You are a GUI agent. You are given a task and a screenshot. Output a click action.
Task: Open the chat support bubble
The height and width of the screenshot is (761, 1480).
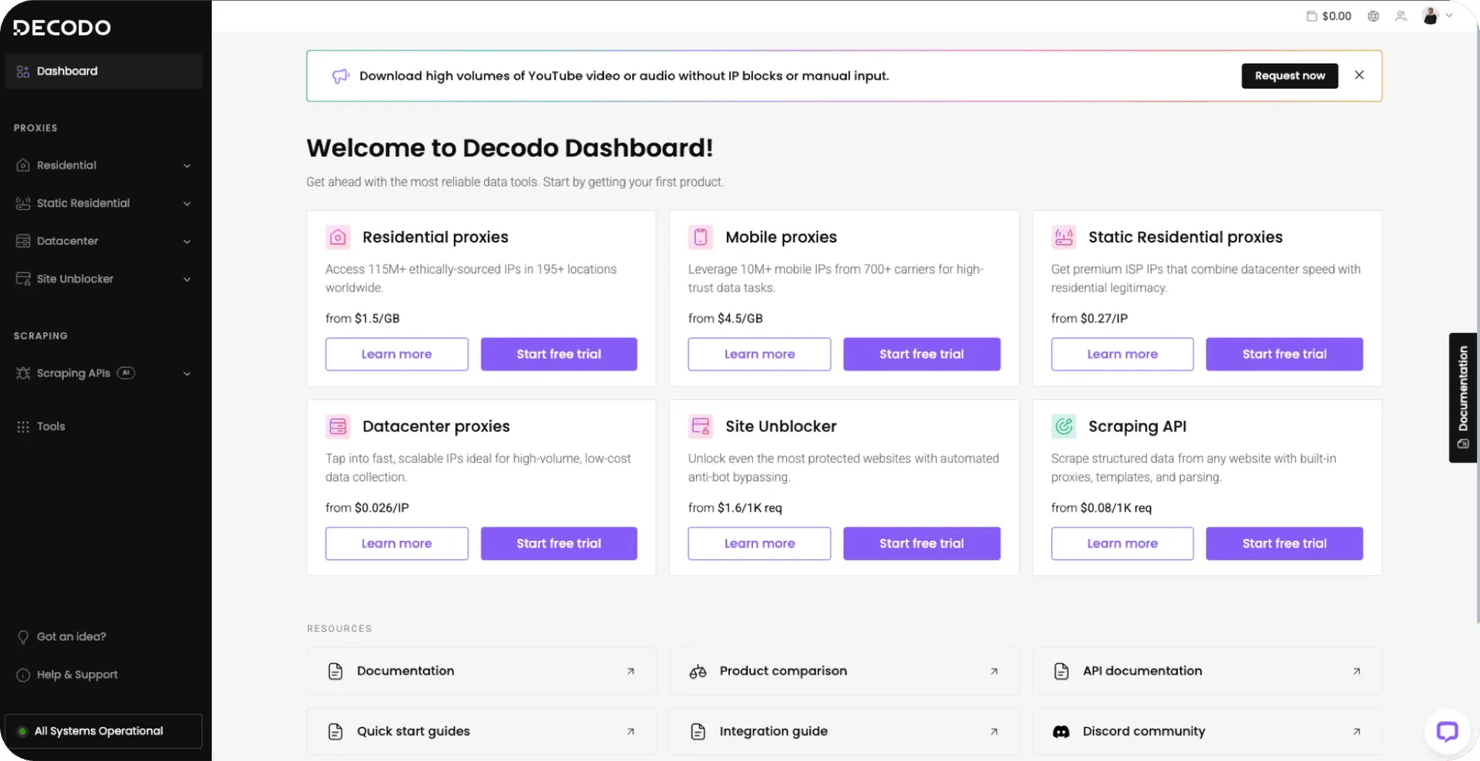tap(1447, 731)
